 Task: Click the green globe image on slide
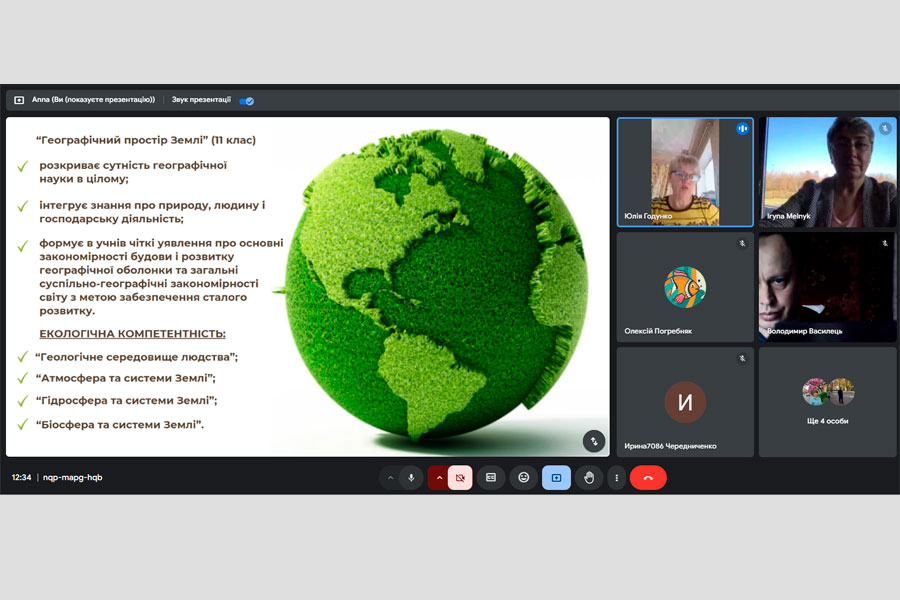click(437, 284)
